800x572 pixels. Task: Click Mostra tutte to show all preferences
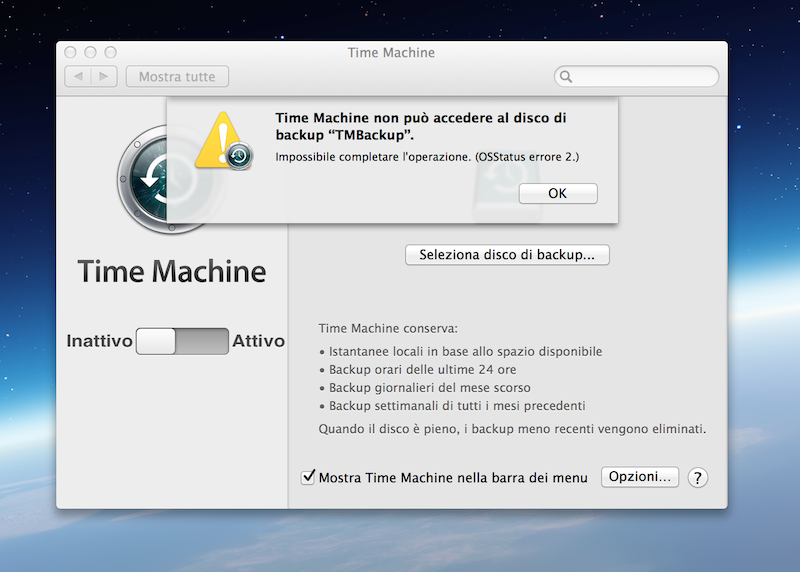[177, 76]
